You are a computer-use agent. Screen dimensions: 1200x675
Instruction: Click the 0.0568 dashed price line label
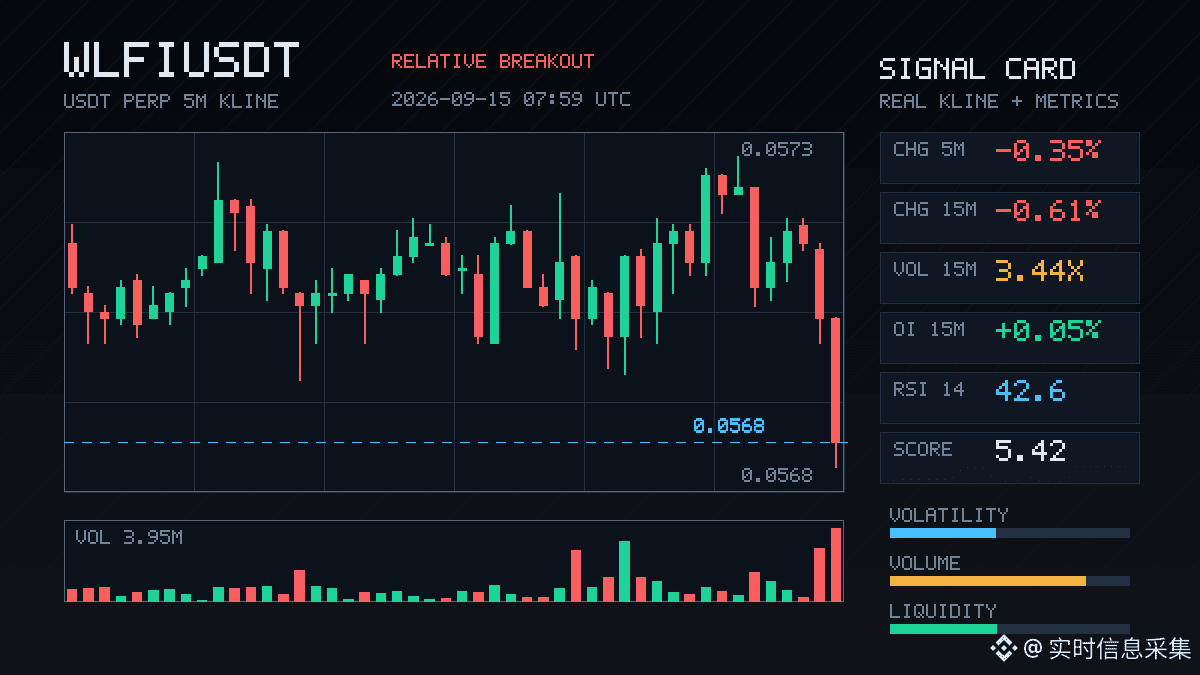[x=728, y=426]
